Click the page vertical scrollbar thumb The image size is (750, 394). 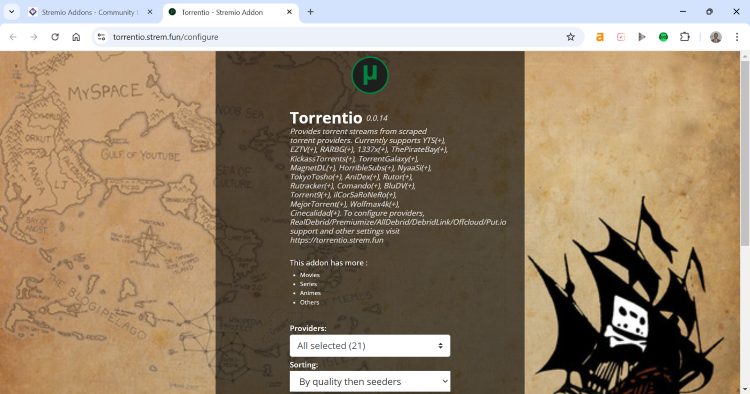click(745, 153)
